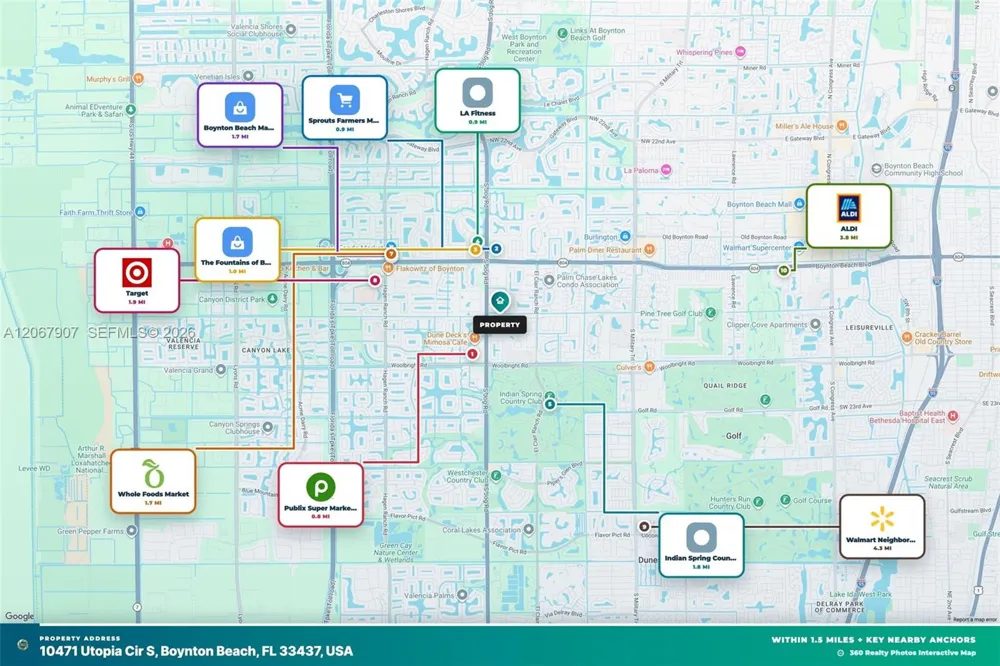The width and height of the screenshot is (1000, 666).
Task: Click the Report a map error link
Action: click(x=974, y=619)
